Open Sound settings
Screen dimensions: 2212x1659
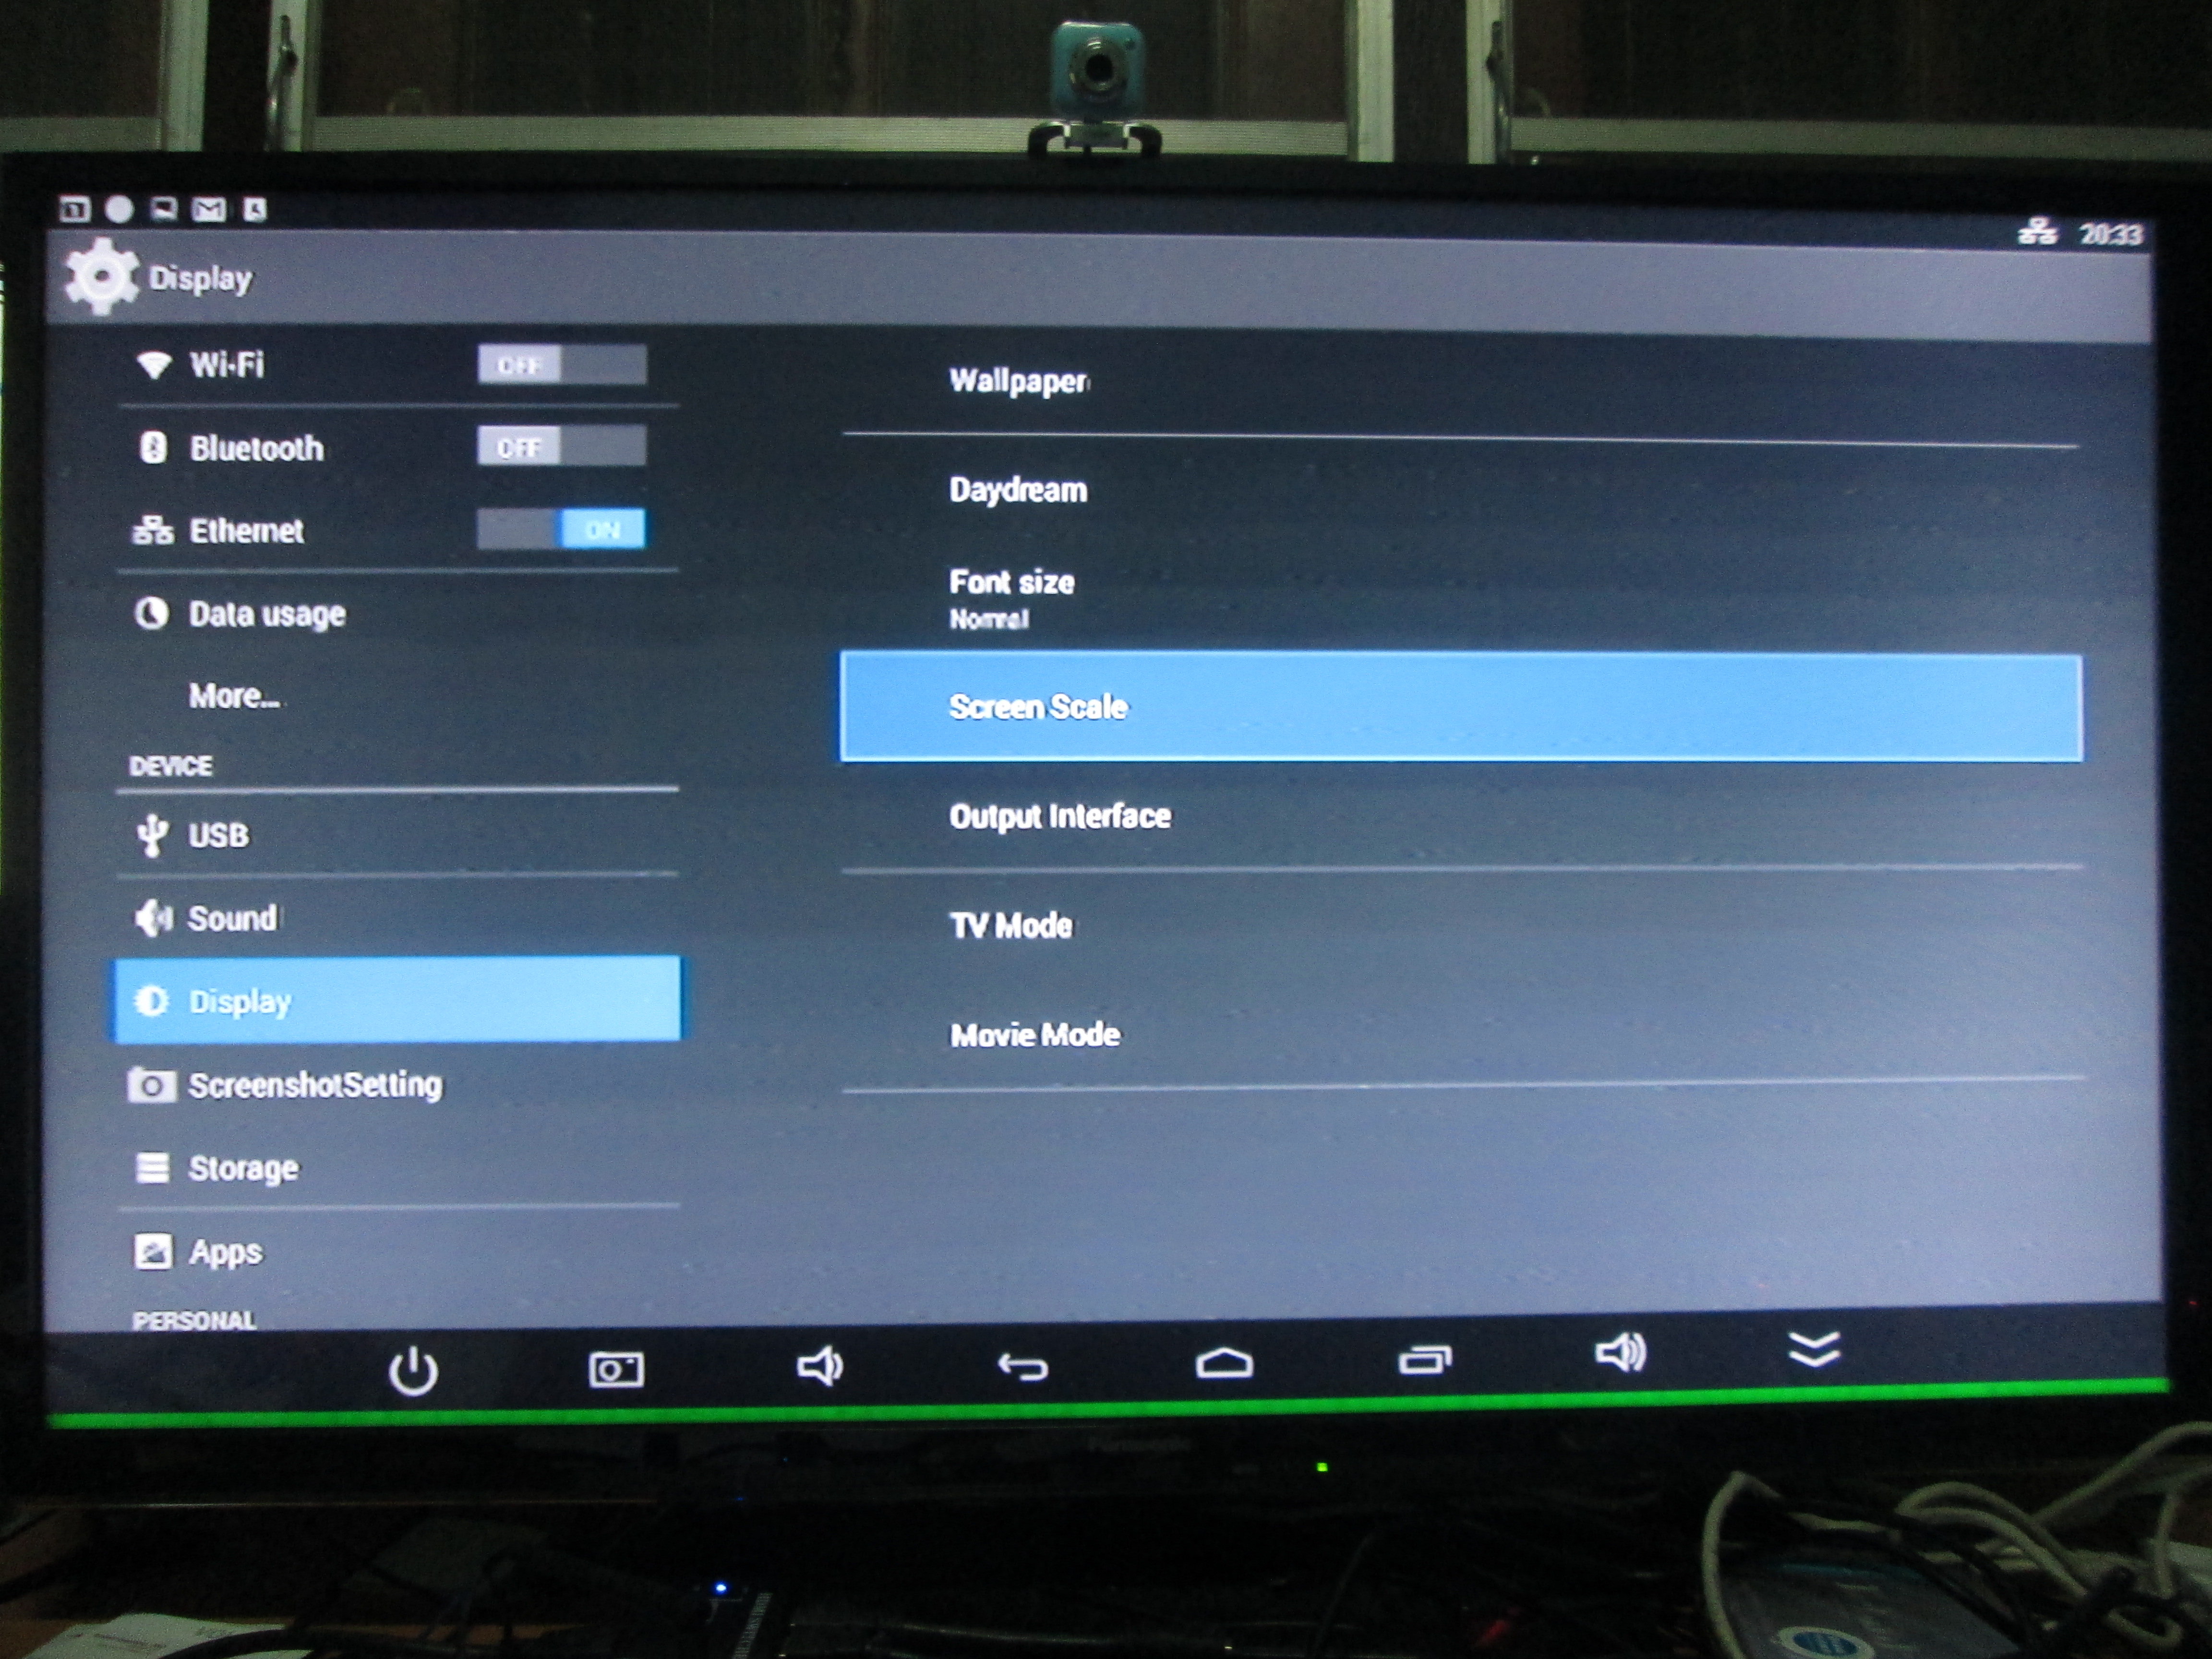pos(397,918)
